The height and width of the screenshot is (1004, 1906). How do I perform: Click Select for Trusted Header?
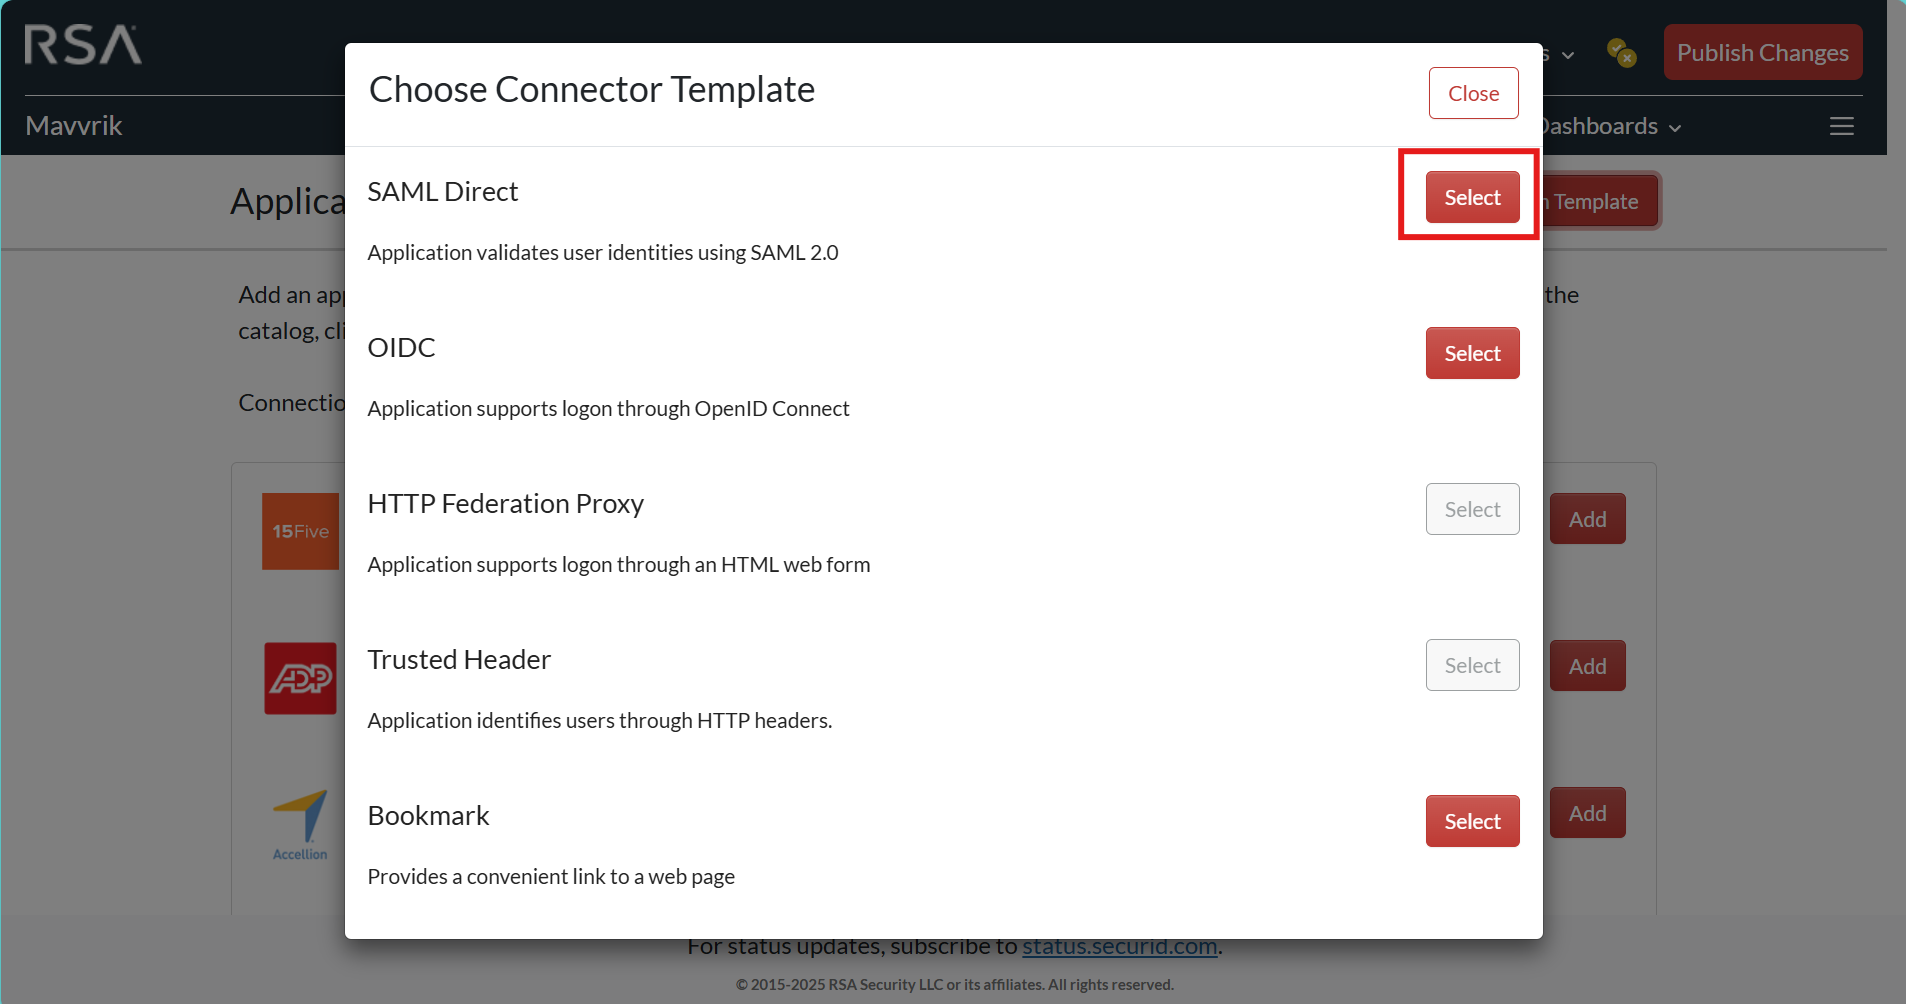tap(1472, 665)
